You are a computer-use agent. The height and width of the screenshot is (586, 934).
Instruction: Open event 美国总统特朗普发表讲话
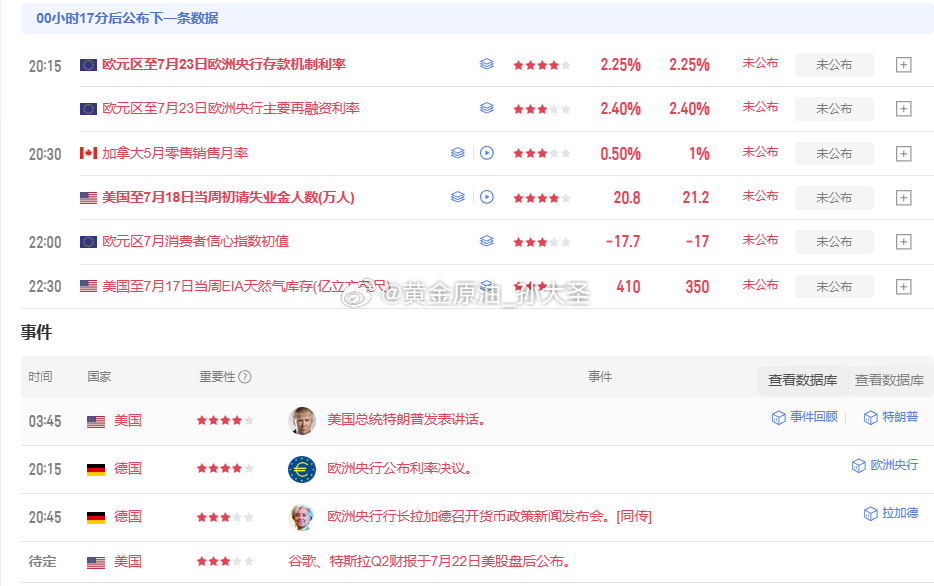point(407,420)
